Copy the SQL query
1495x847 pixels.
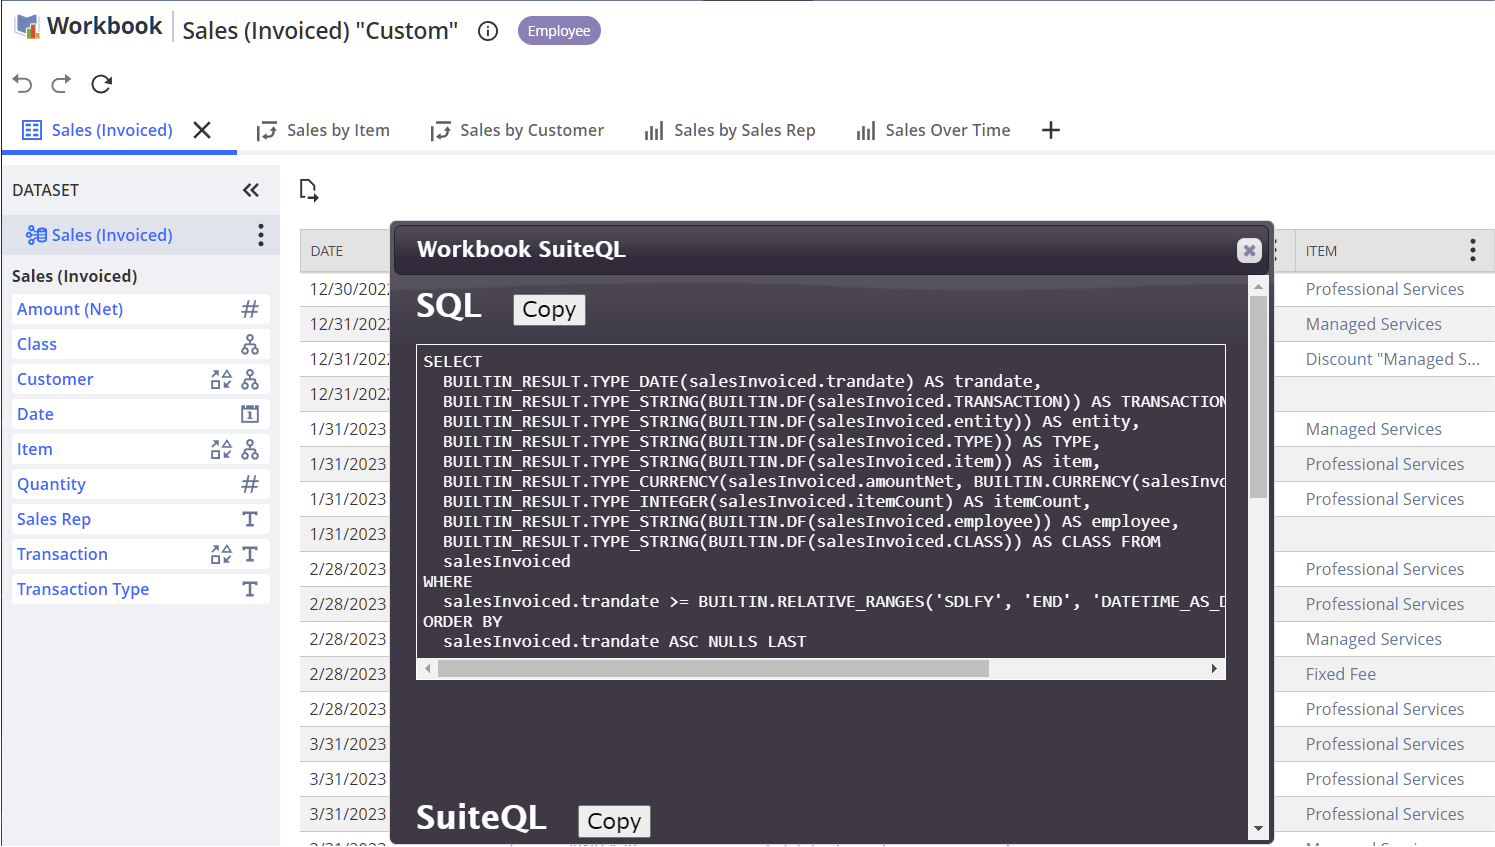coord(549,310)
